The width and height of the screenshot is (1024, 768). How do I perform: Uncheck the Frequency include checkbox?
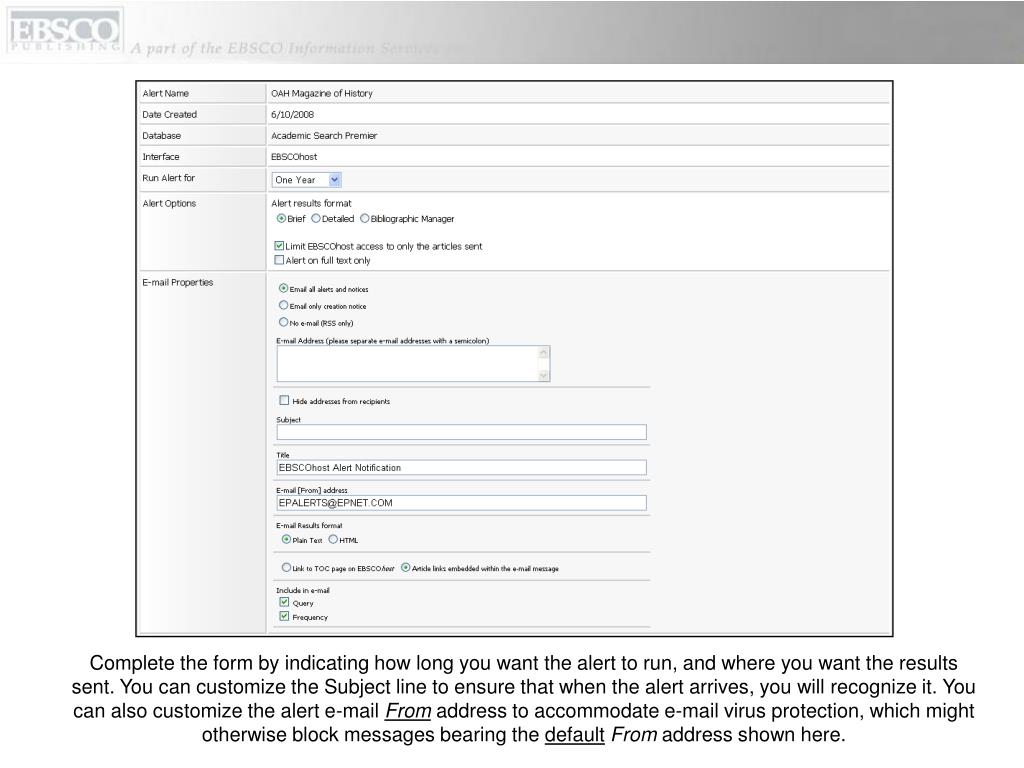point(284,616)
